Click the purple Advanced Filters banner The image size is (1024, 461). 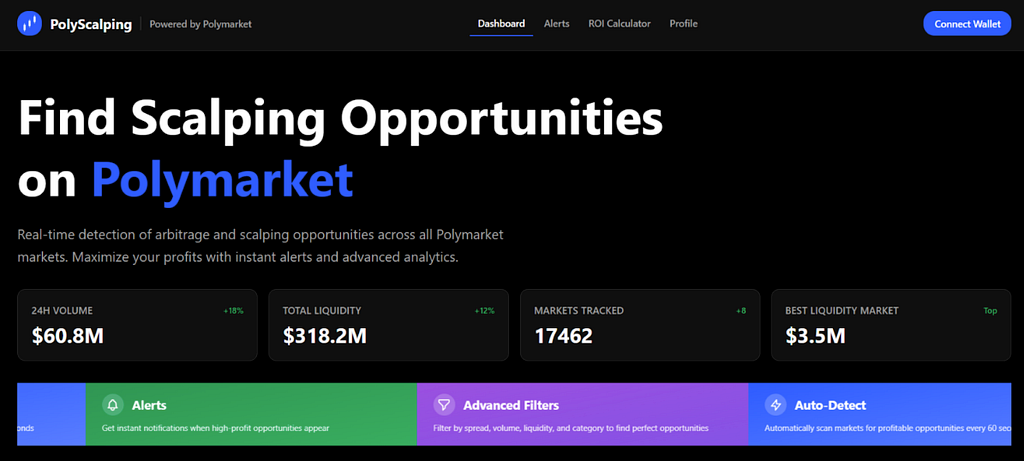583,414
